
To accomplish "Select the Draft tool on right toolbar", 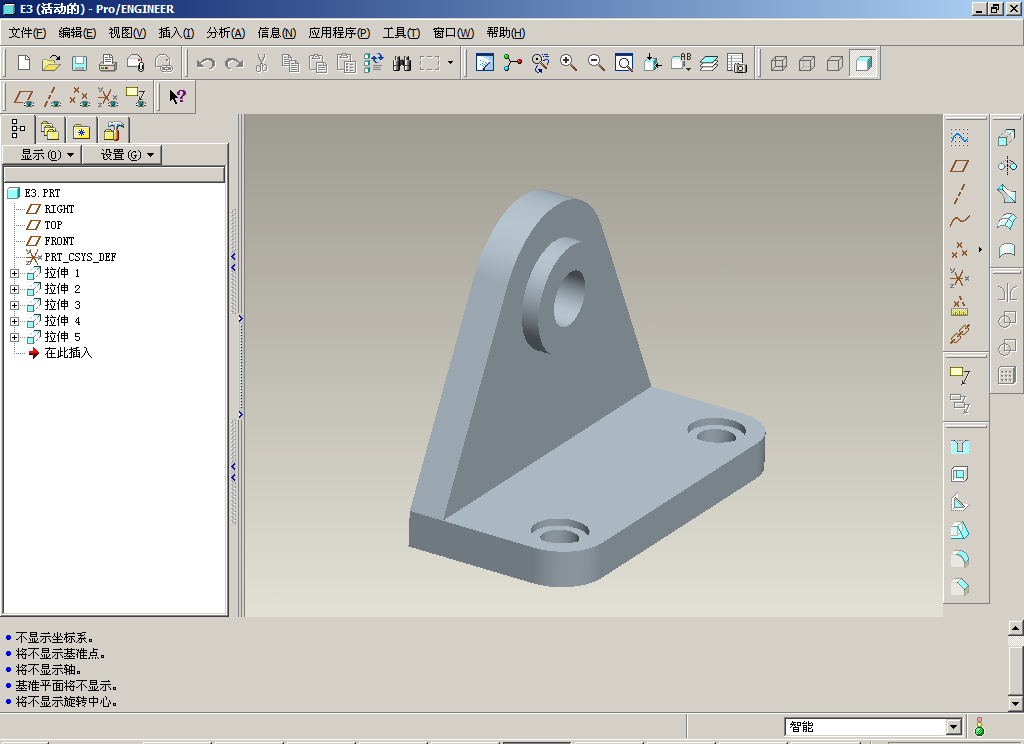I will click(x=959, y=530).
